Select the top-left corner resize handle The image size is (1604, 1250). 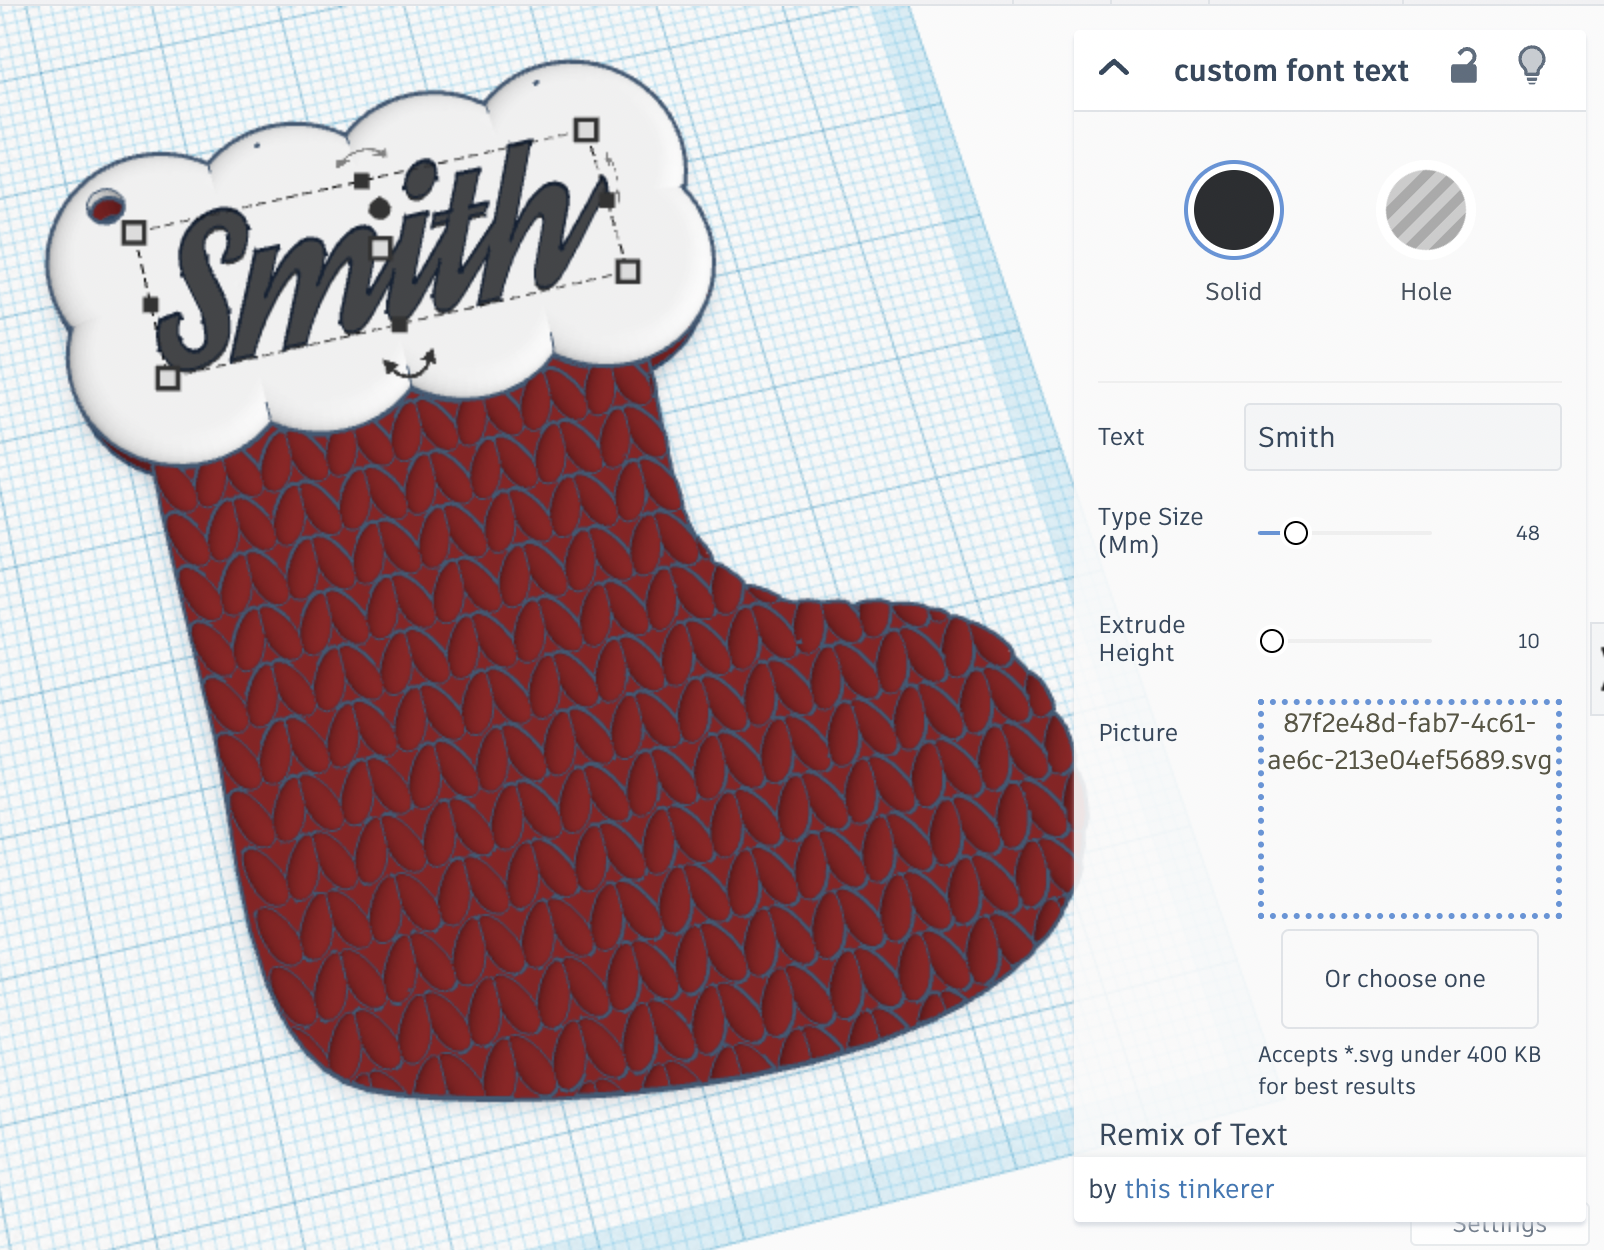click(133, 233)
